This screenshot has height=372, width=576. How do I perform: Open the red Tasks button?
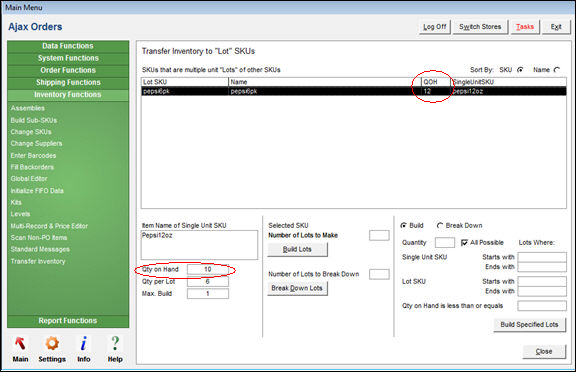click(x=525, y=27)
